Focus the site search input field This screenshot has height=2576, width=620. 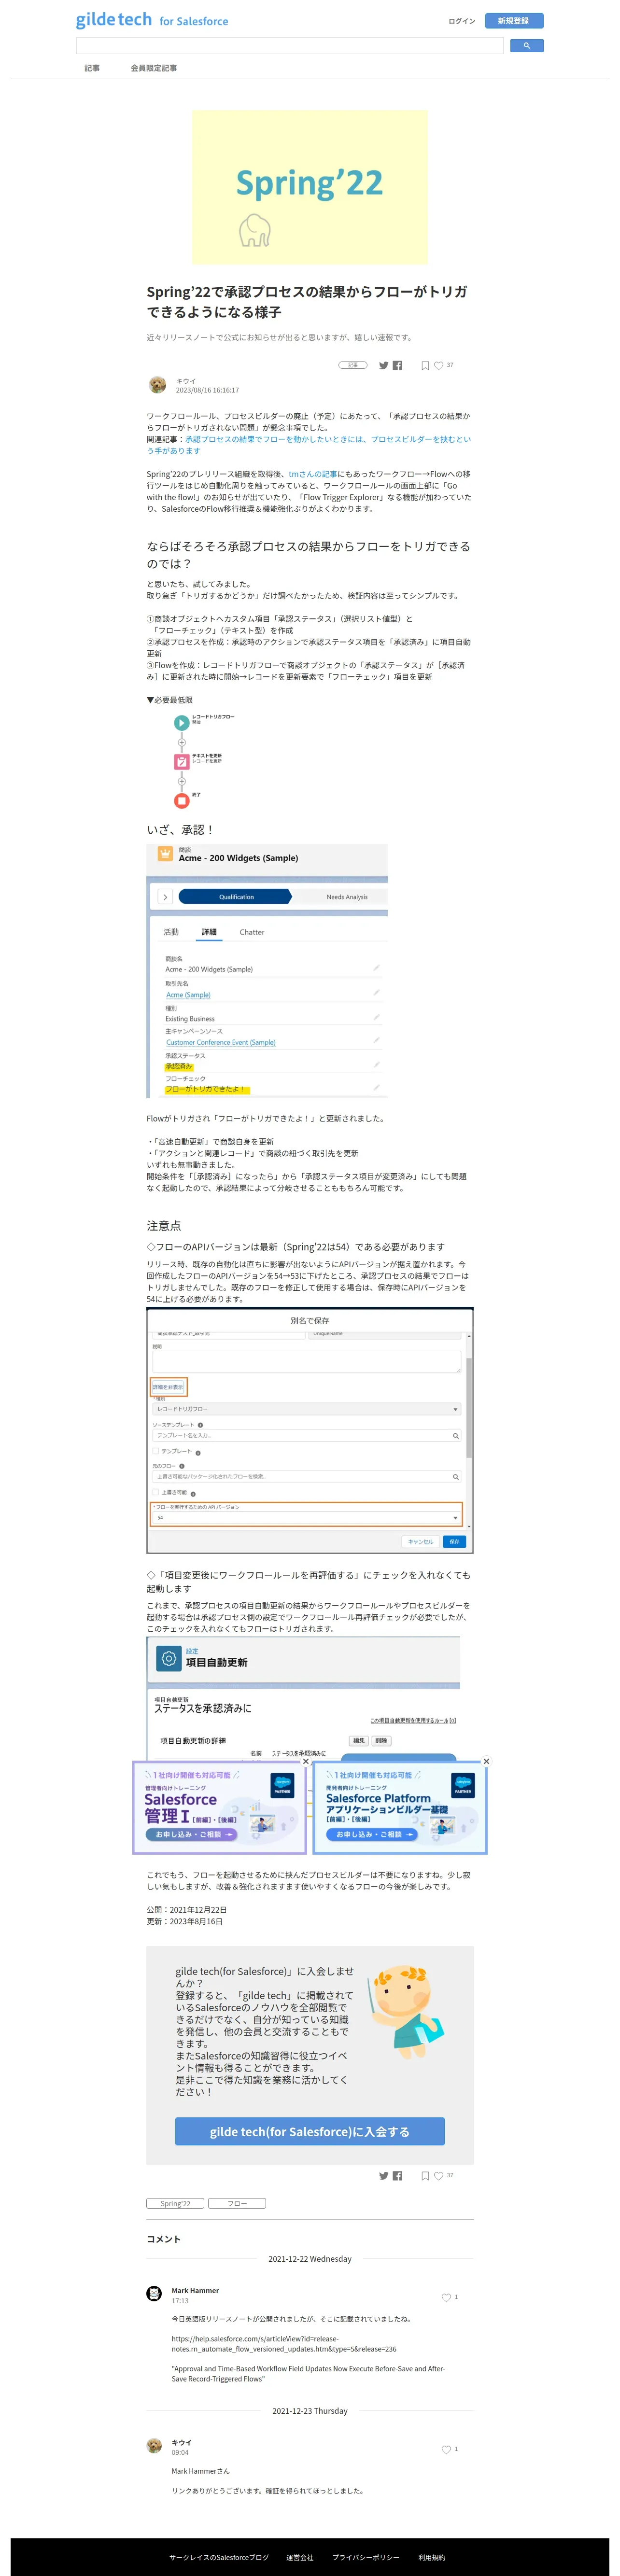click(x=290, y=45)
